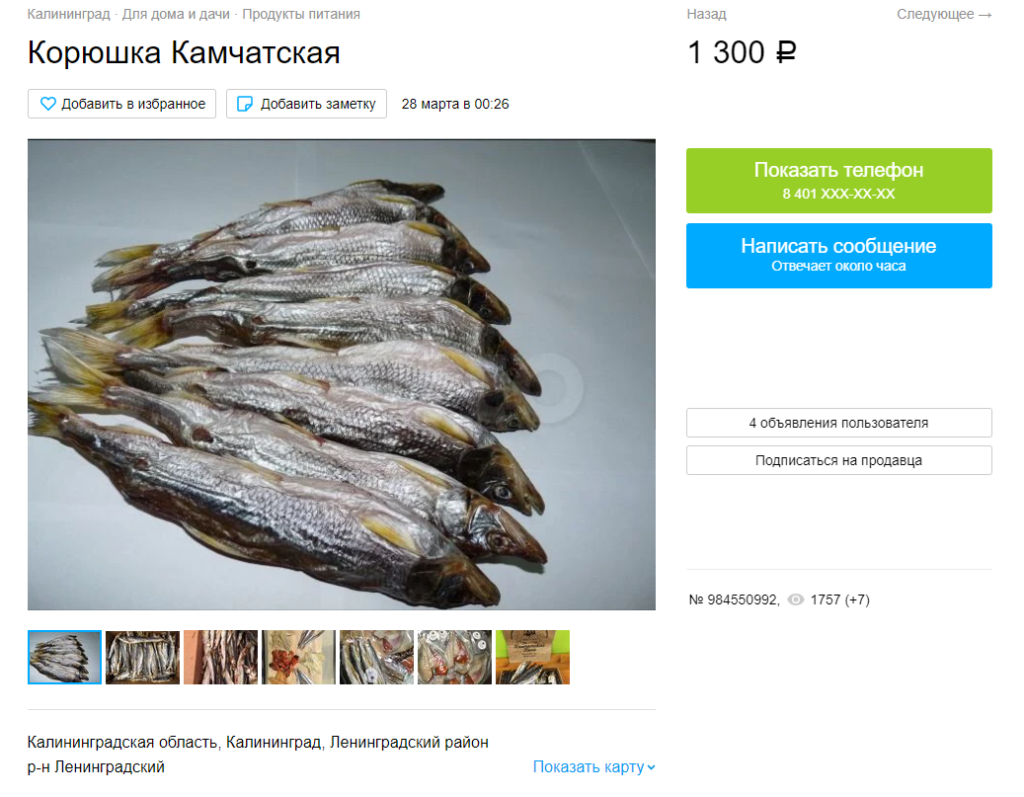
Task: Go to previous listing via Назад
Action: (706, 14)
